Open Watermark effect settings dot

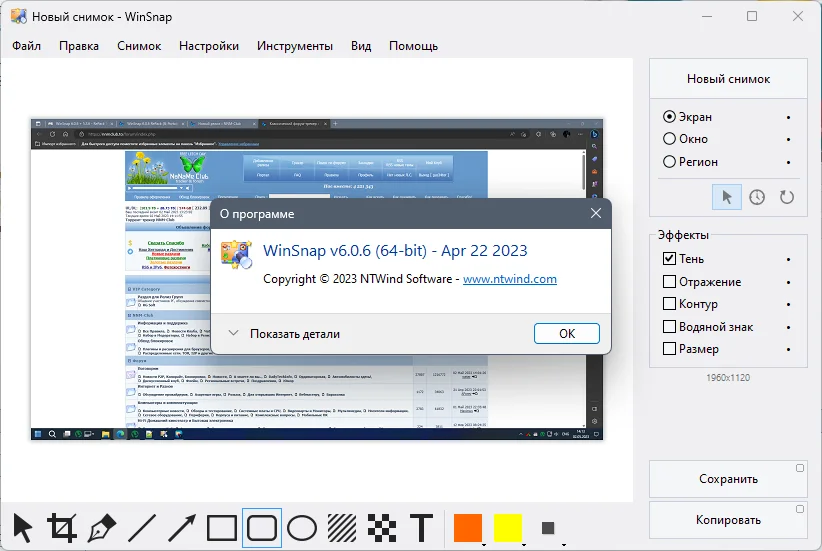788,328
